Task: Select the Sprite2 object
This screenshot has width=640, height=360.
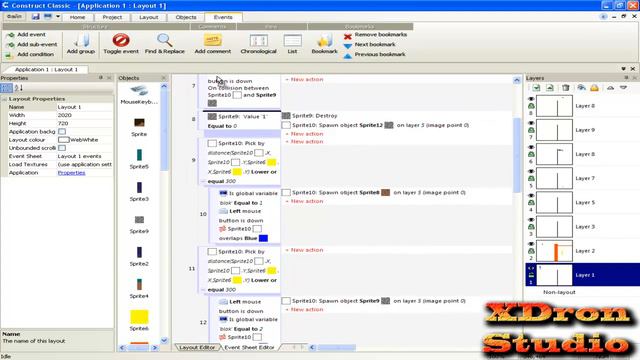Action: click(139, 256)
